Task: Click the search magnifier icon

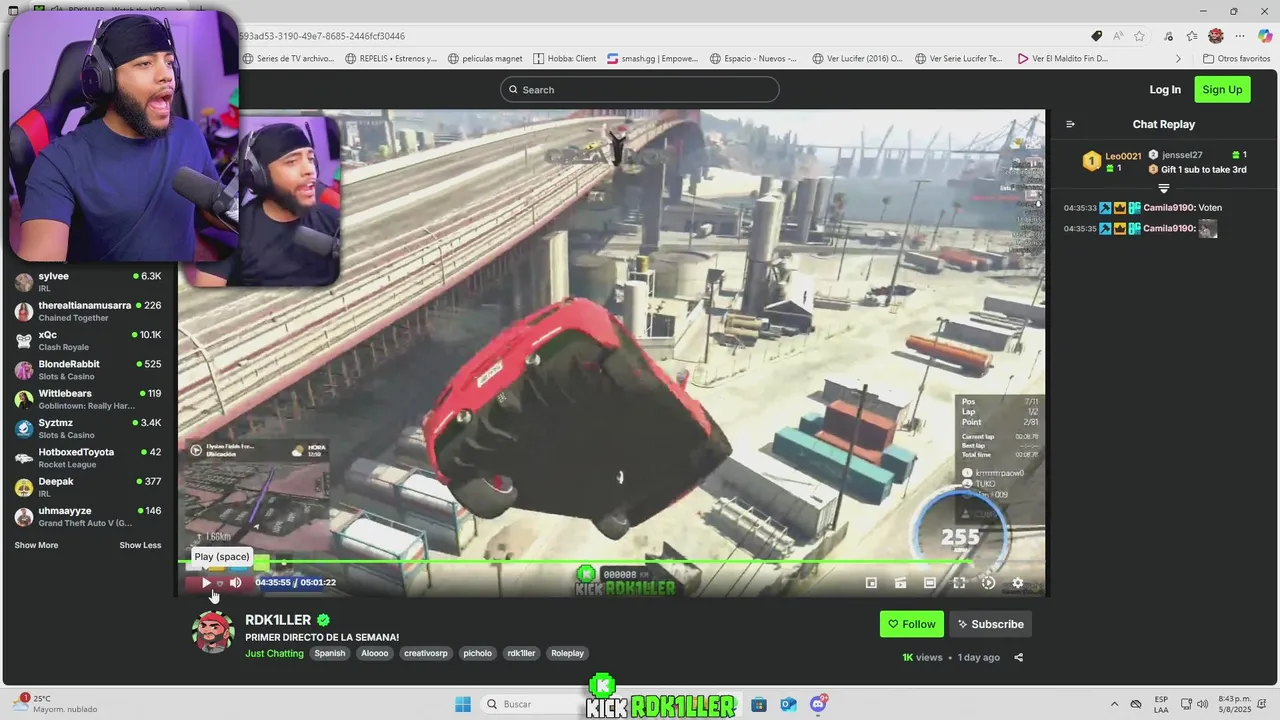Action: pos(513,90)
